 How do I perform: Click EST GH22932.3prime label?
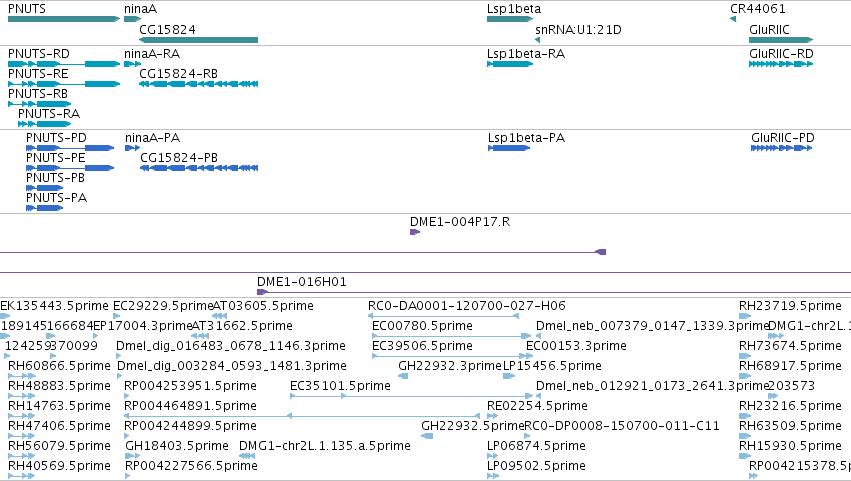[x=450, y=366]
